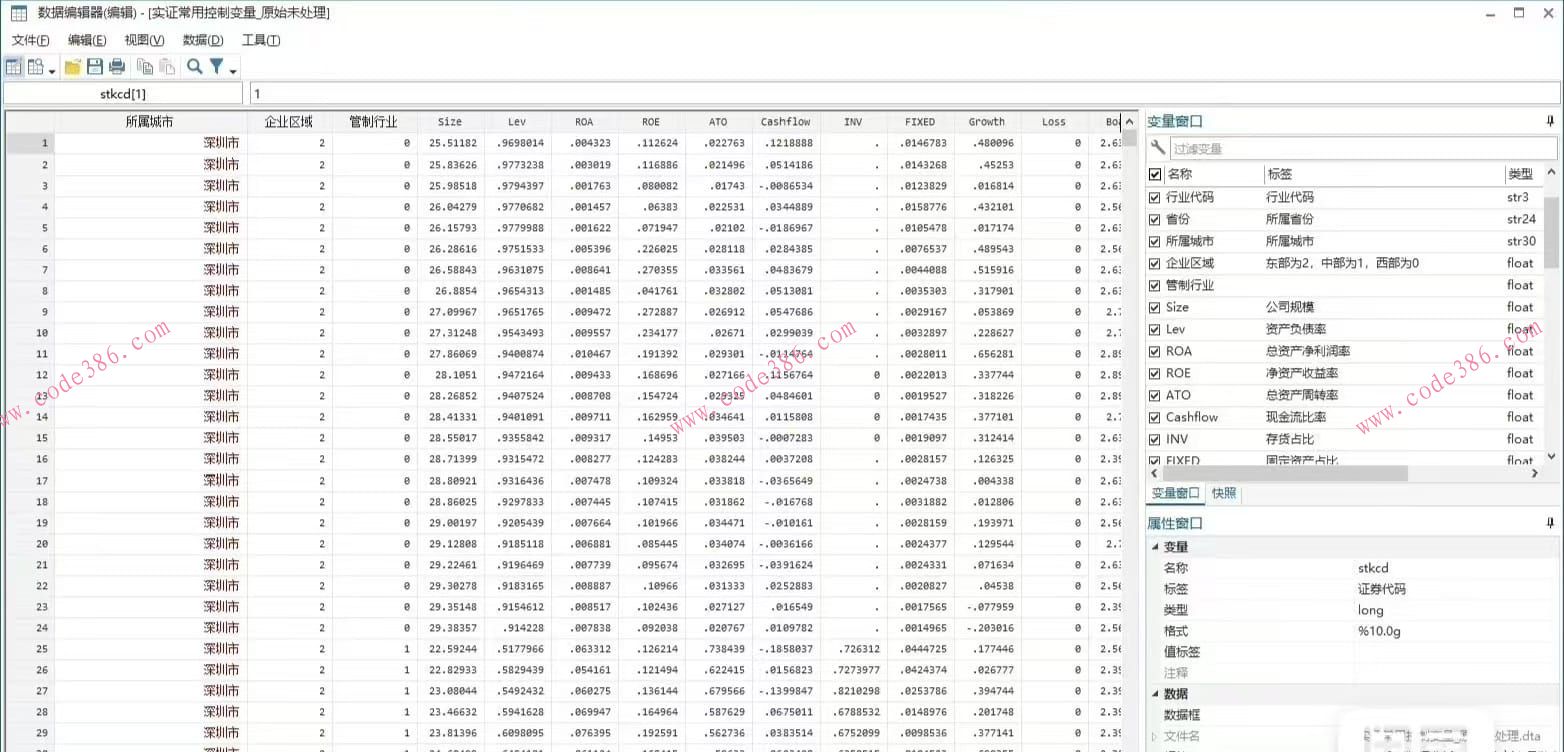Uncheck the 行业代码 variable
The width and height of the screenshot is (1564, 752).
tap(1155, 197)
